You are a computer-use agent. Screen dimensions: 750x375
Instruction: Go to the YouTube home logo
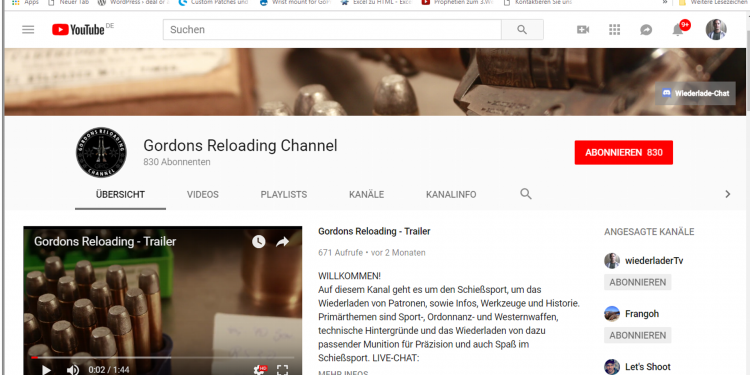coord(79,30)
